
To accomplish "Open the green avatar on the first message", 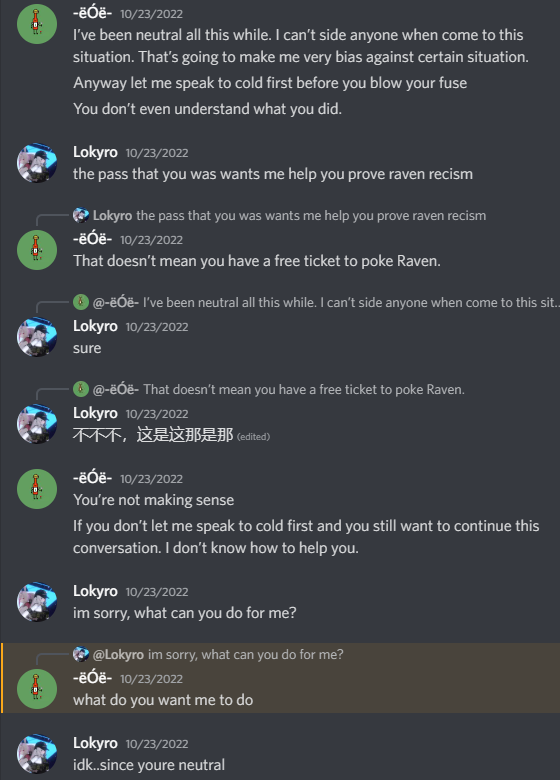I will pyautogui.click(x=37, y=24).
